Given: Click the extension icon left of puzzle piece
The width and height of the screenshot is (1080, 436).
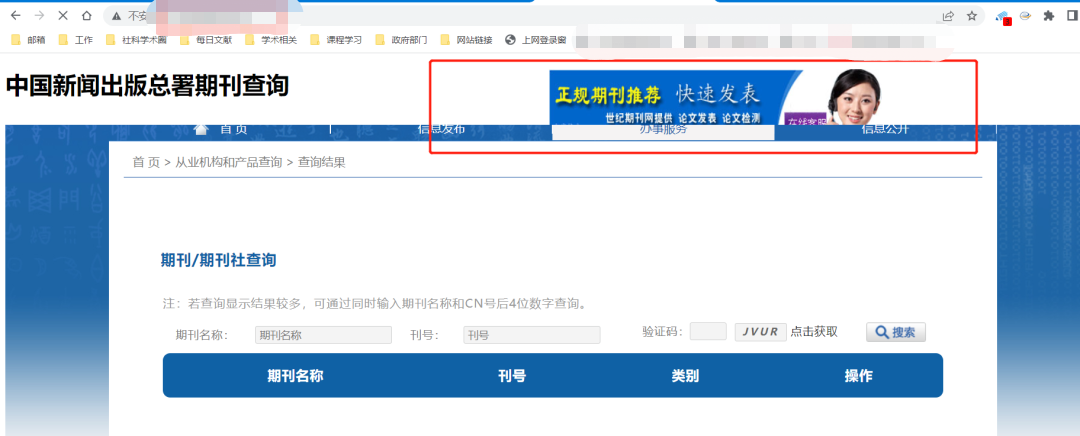Looking at the screenshot, I should pyautogui.click(x=1026, y=16).
